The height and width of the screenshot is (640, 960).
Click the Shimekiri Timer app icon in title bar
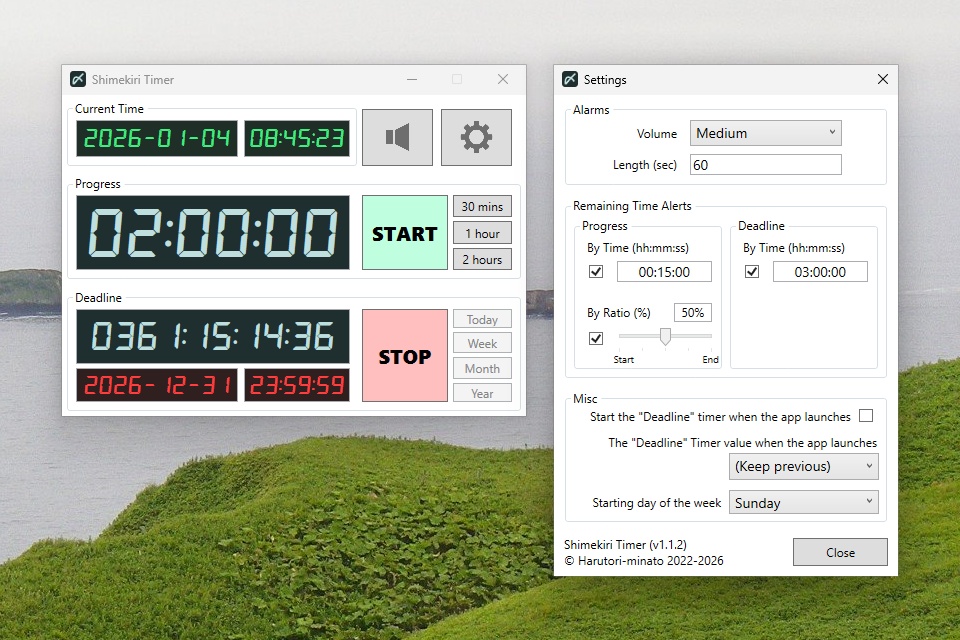click(78, 79)
